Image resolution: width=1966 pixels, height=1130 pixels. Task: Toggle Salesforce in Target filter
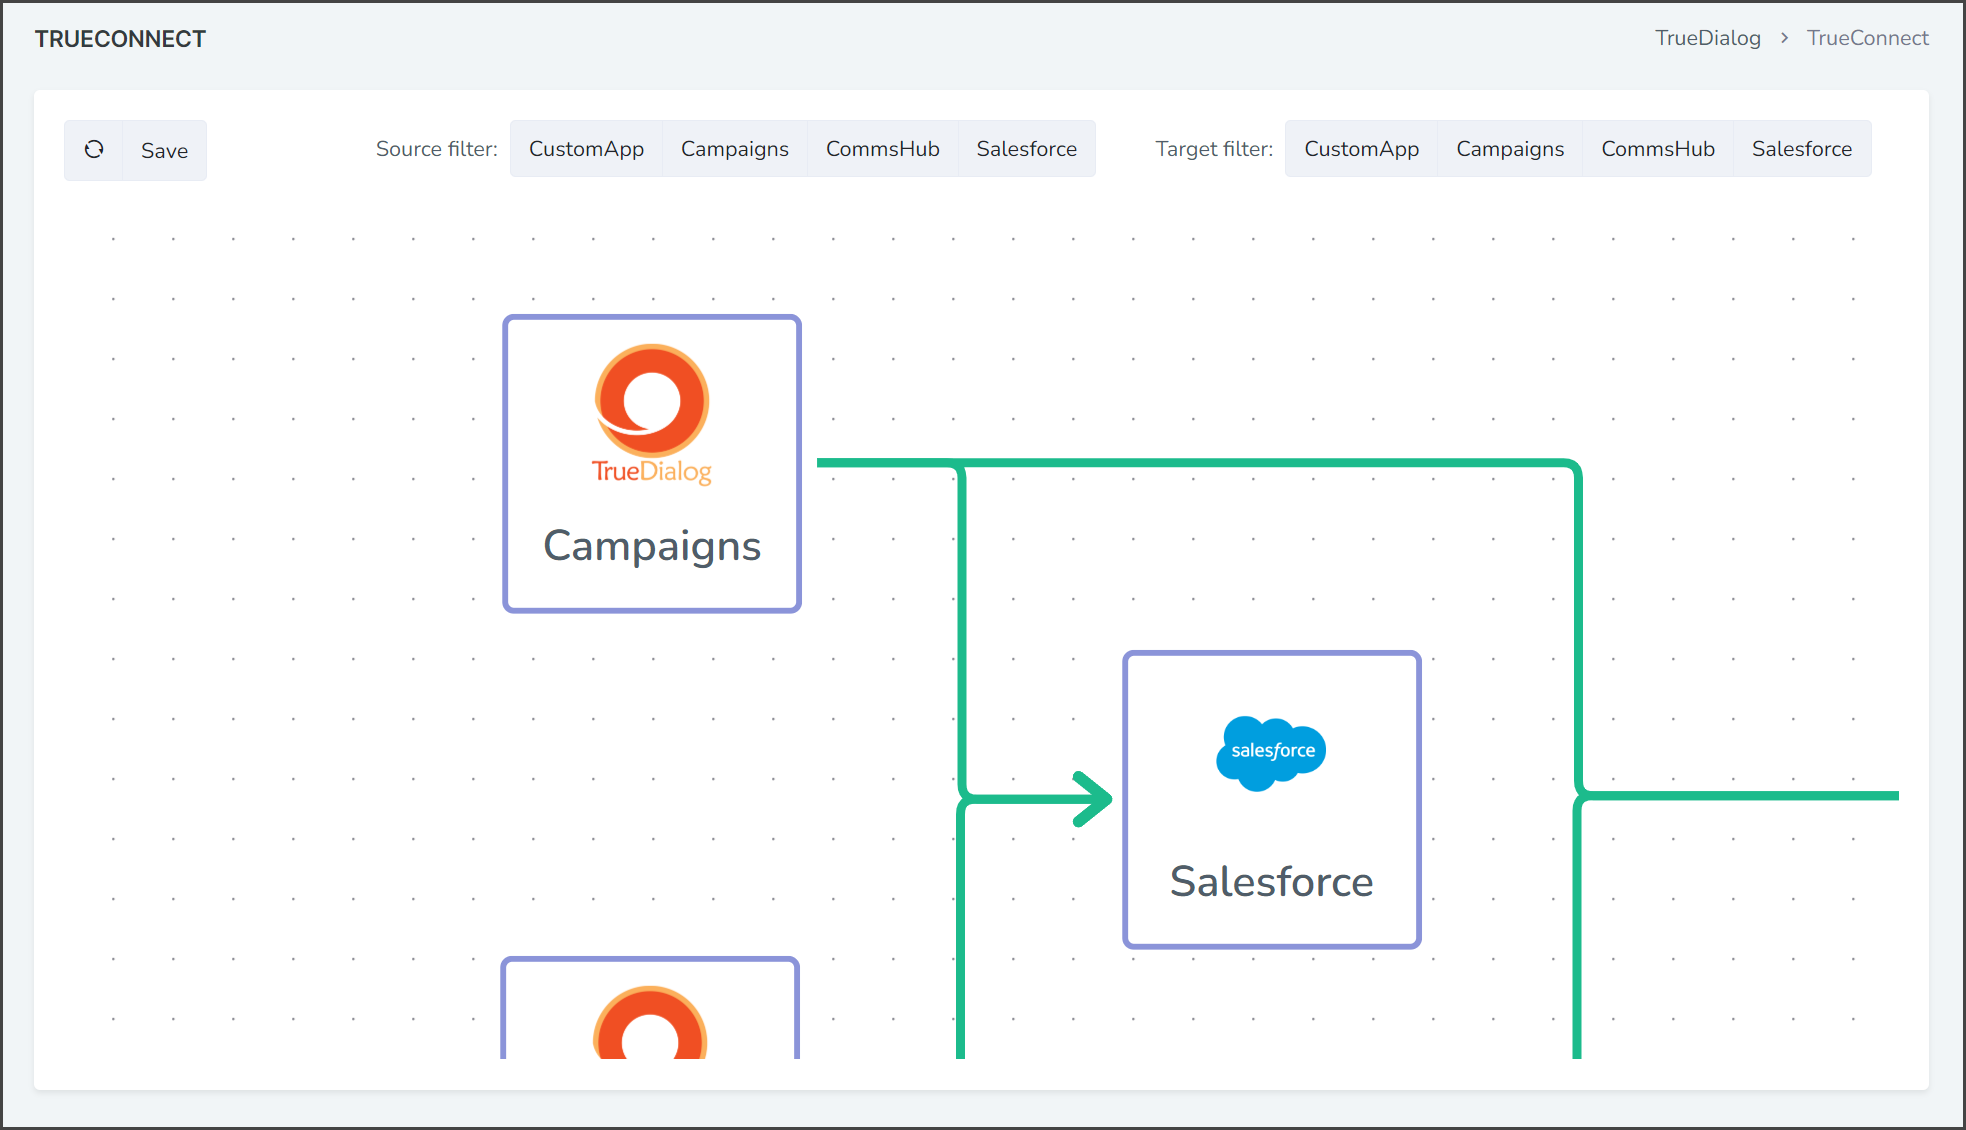(x=1802, y=149)
